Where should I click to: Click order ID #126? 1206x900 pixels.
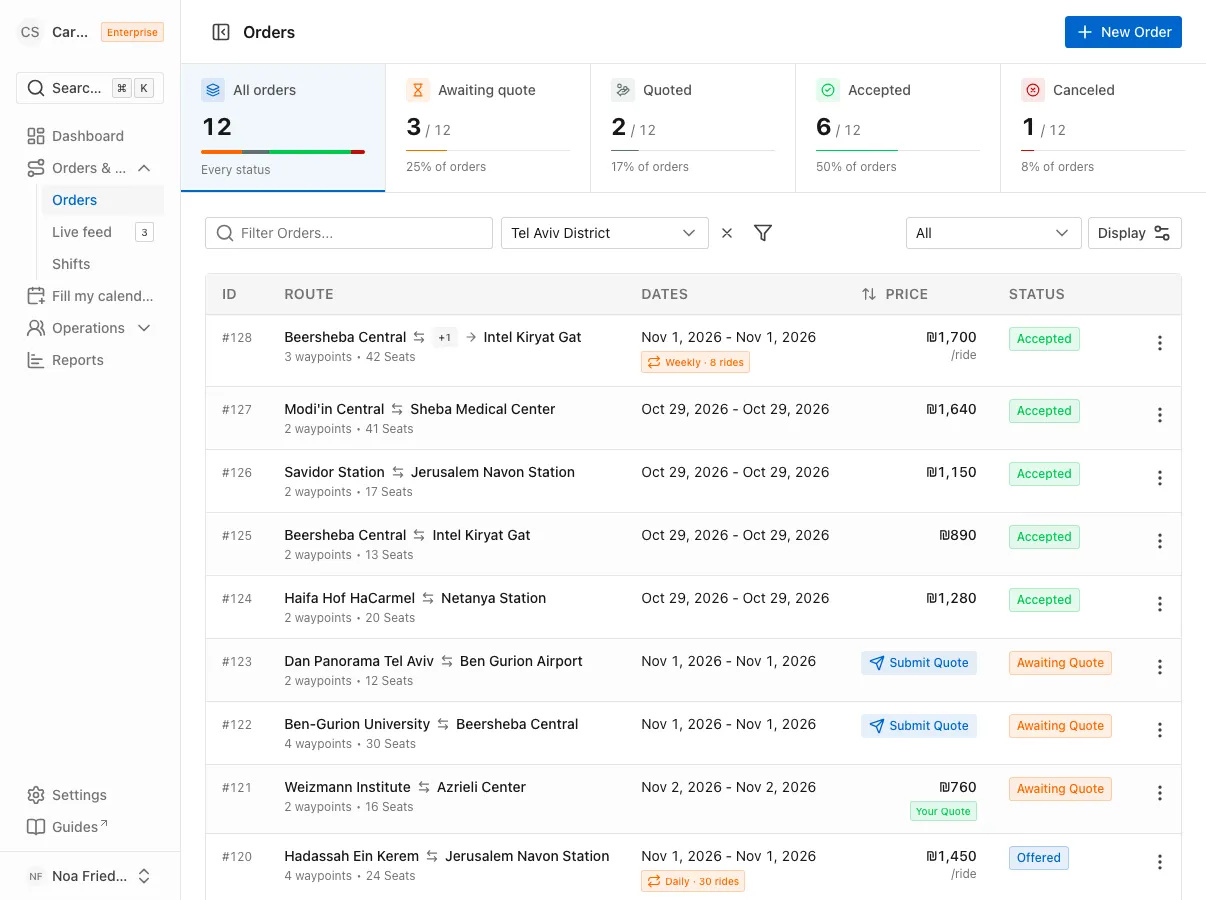(237, 472)
